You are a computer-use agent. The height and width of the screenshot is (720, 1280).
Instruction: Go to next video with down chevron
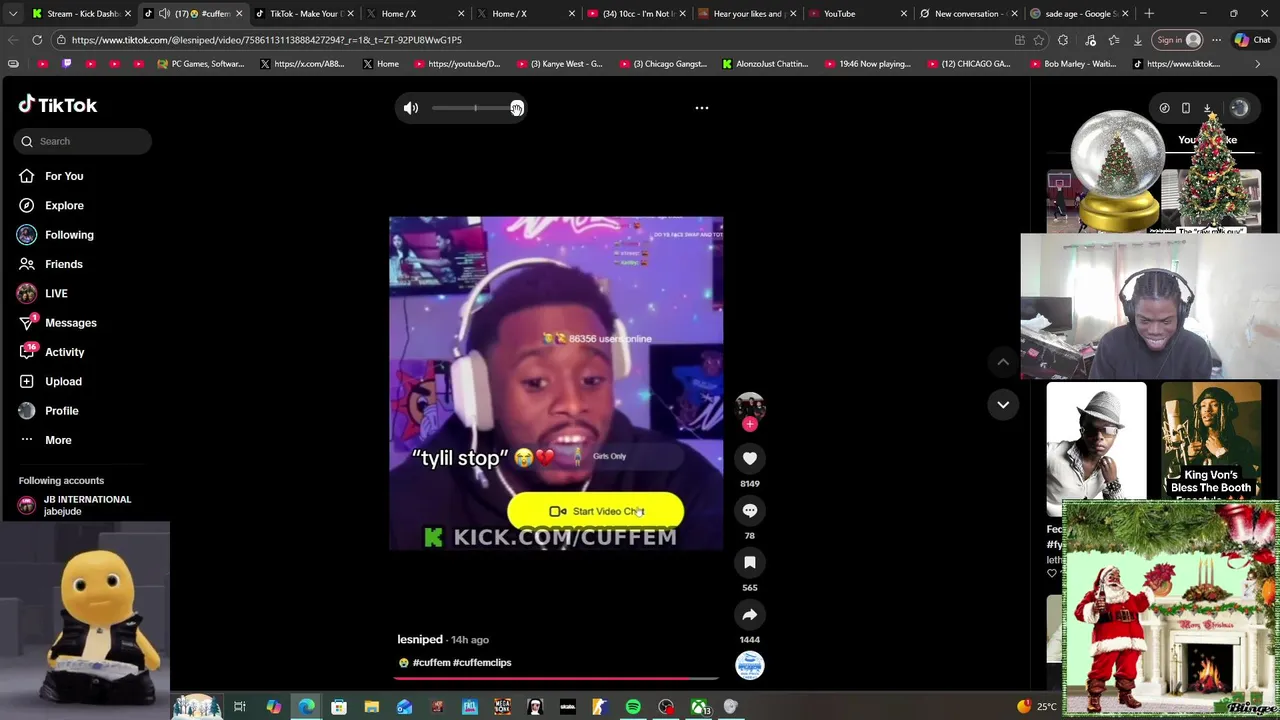click(x=1003, y=404)
